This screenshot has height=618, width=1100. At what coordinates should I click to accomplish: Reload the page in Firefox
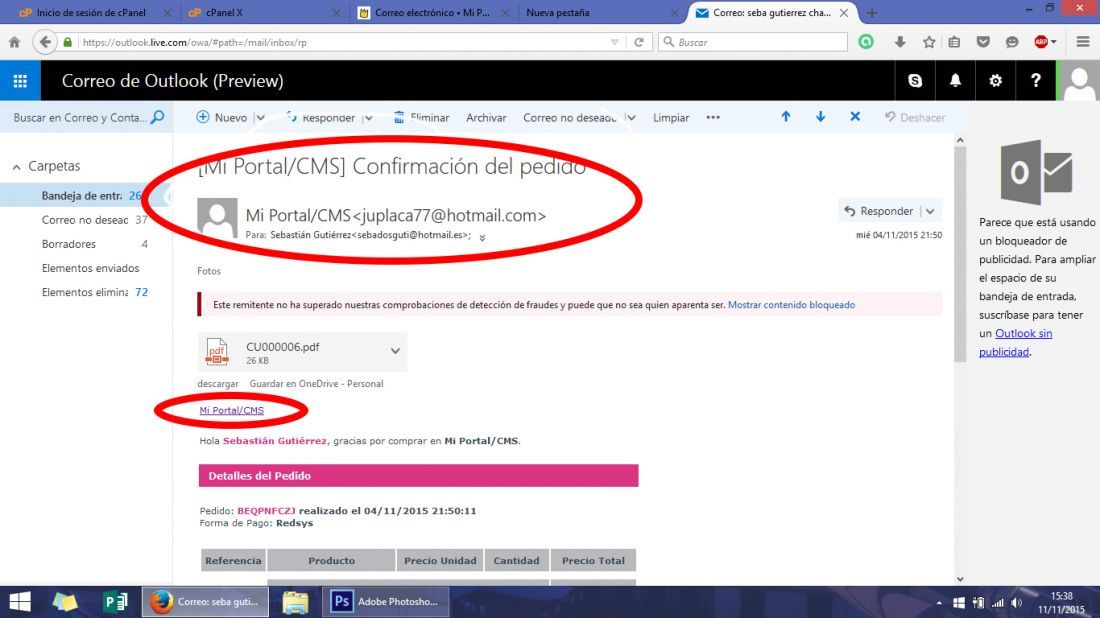coord(638,42)
